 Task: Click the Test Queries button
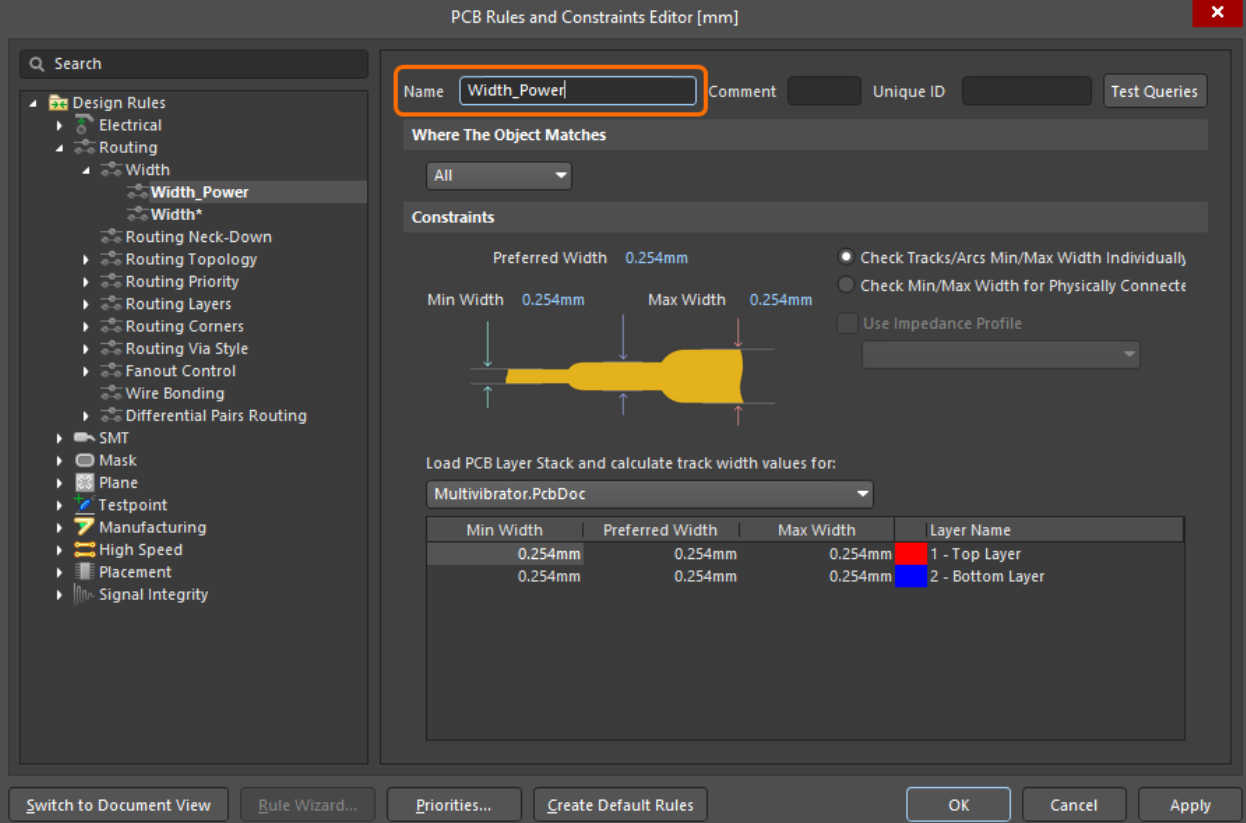point(1154,91)
